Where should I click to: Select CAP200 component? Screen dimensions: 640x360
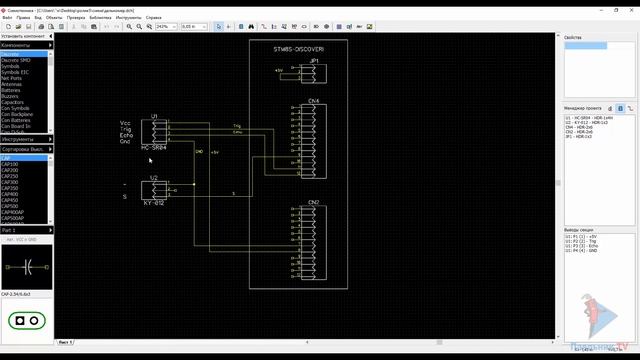24,170
